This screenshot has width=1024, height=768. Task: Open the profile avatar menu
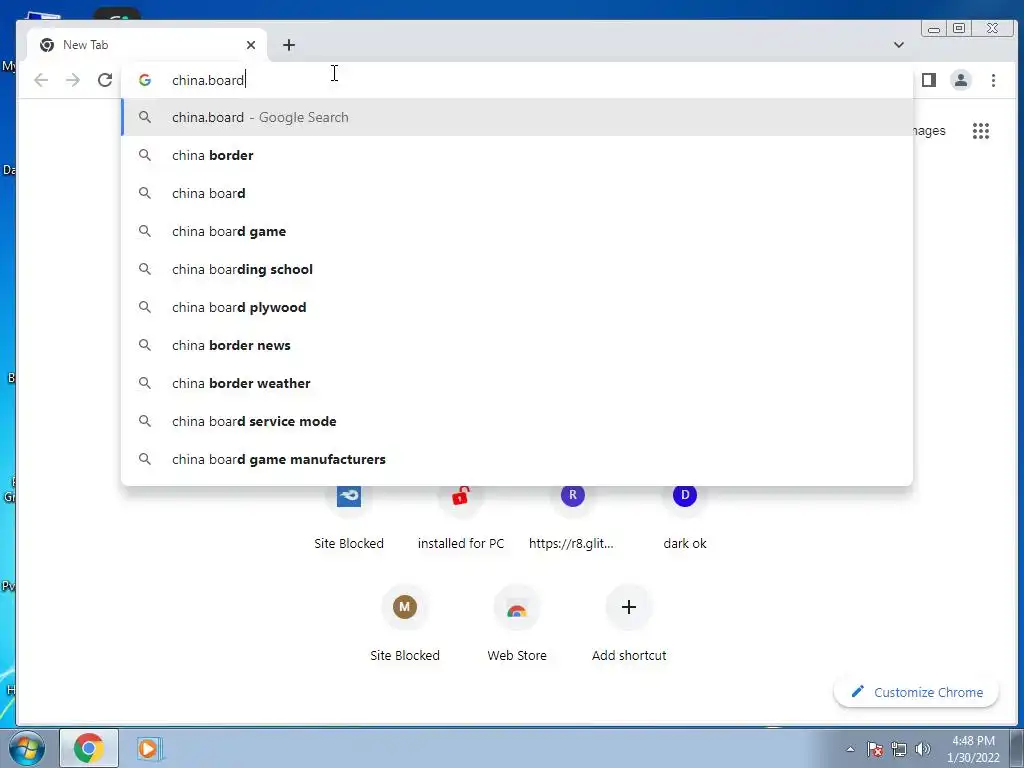[x=961, y=80]
